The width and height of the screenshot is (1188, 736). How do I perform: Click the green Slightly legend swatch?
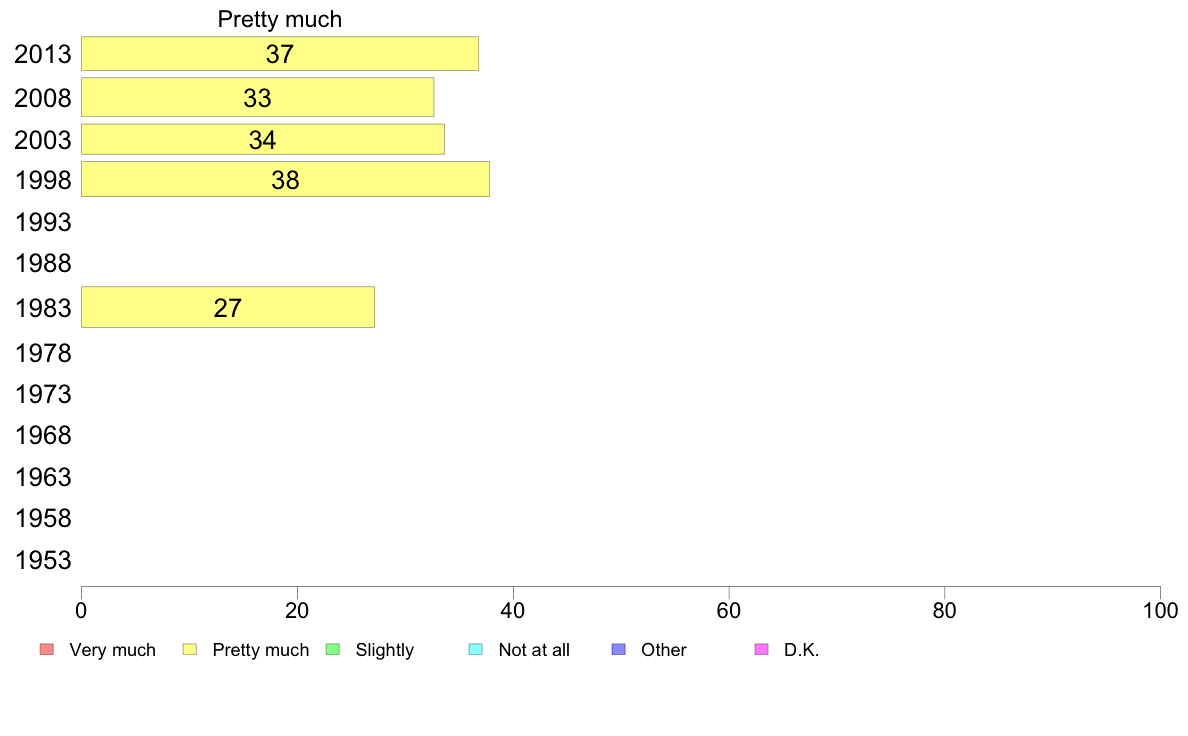[x=333, y=650]
